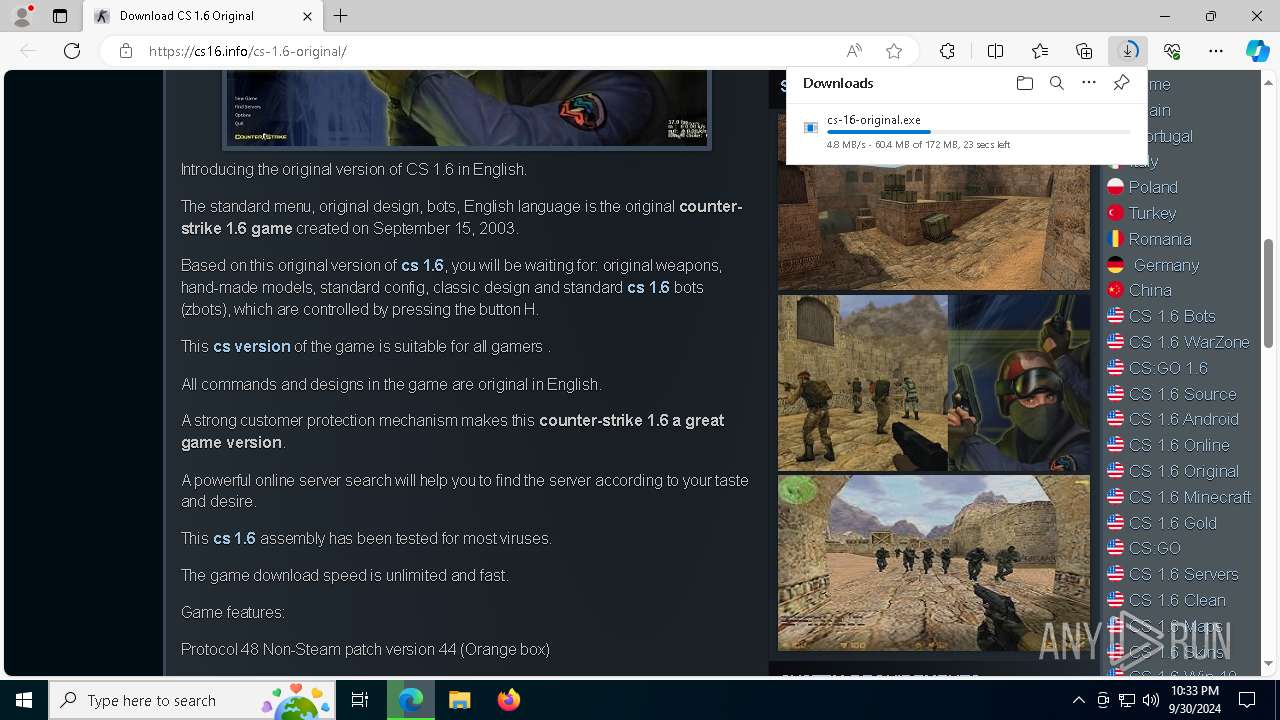1280x720 pixels.
Task: Open the CS 1.6 Clean link
Action: tap(1177, 600)
